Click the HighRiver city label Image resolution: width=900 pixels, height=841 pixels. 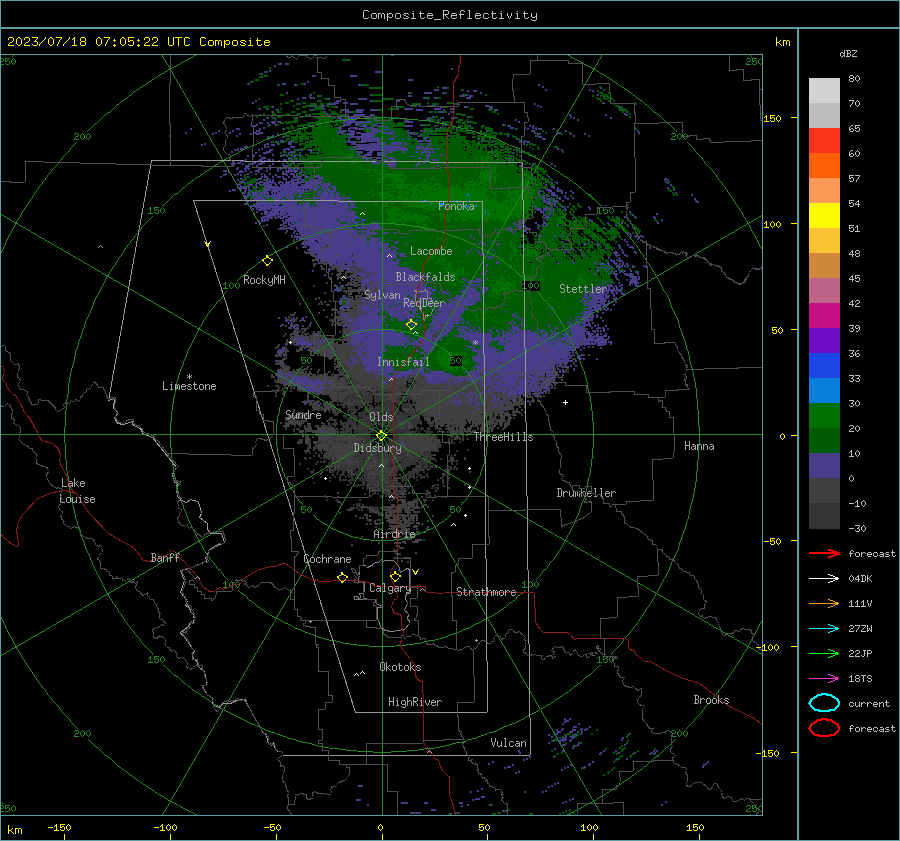click(415, 702)
